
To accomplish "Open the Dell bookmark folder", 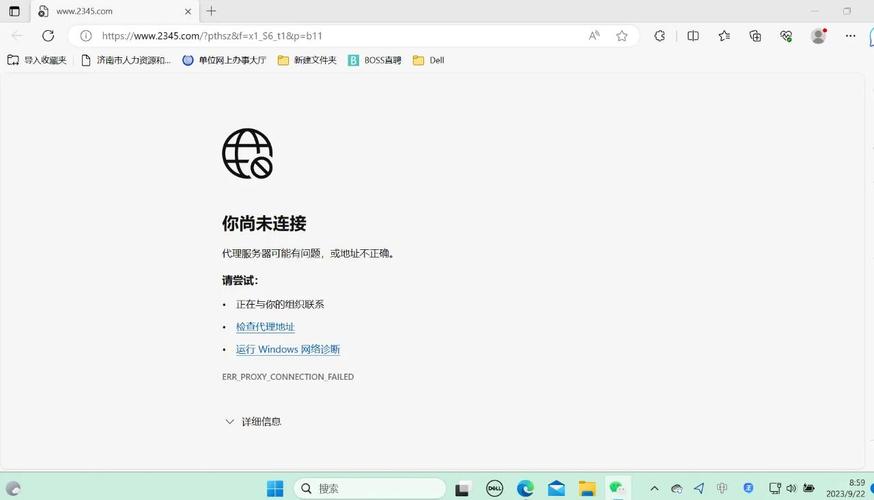I will coord(429,60).
